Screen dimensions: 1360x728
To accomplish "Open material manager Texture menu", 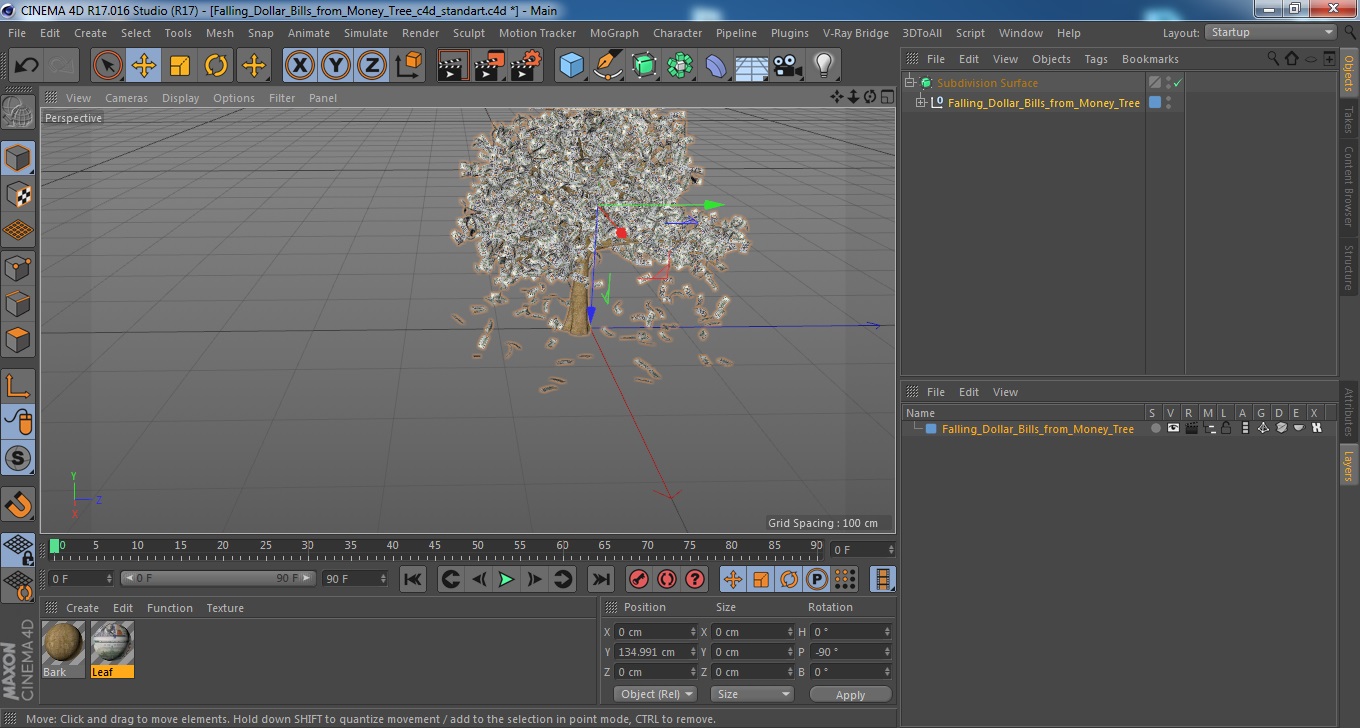I will point(225,608).
